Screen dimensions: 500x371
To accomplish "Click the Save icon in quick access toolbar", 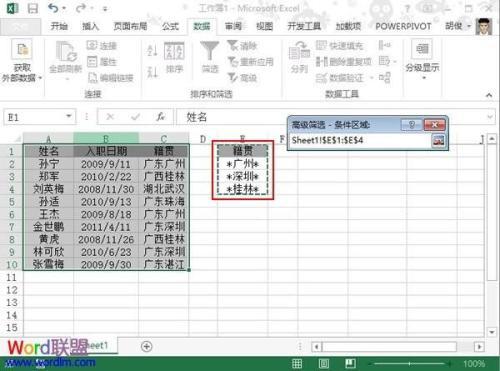I will [x=33, y=8].
